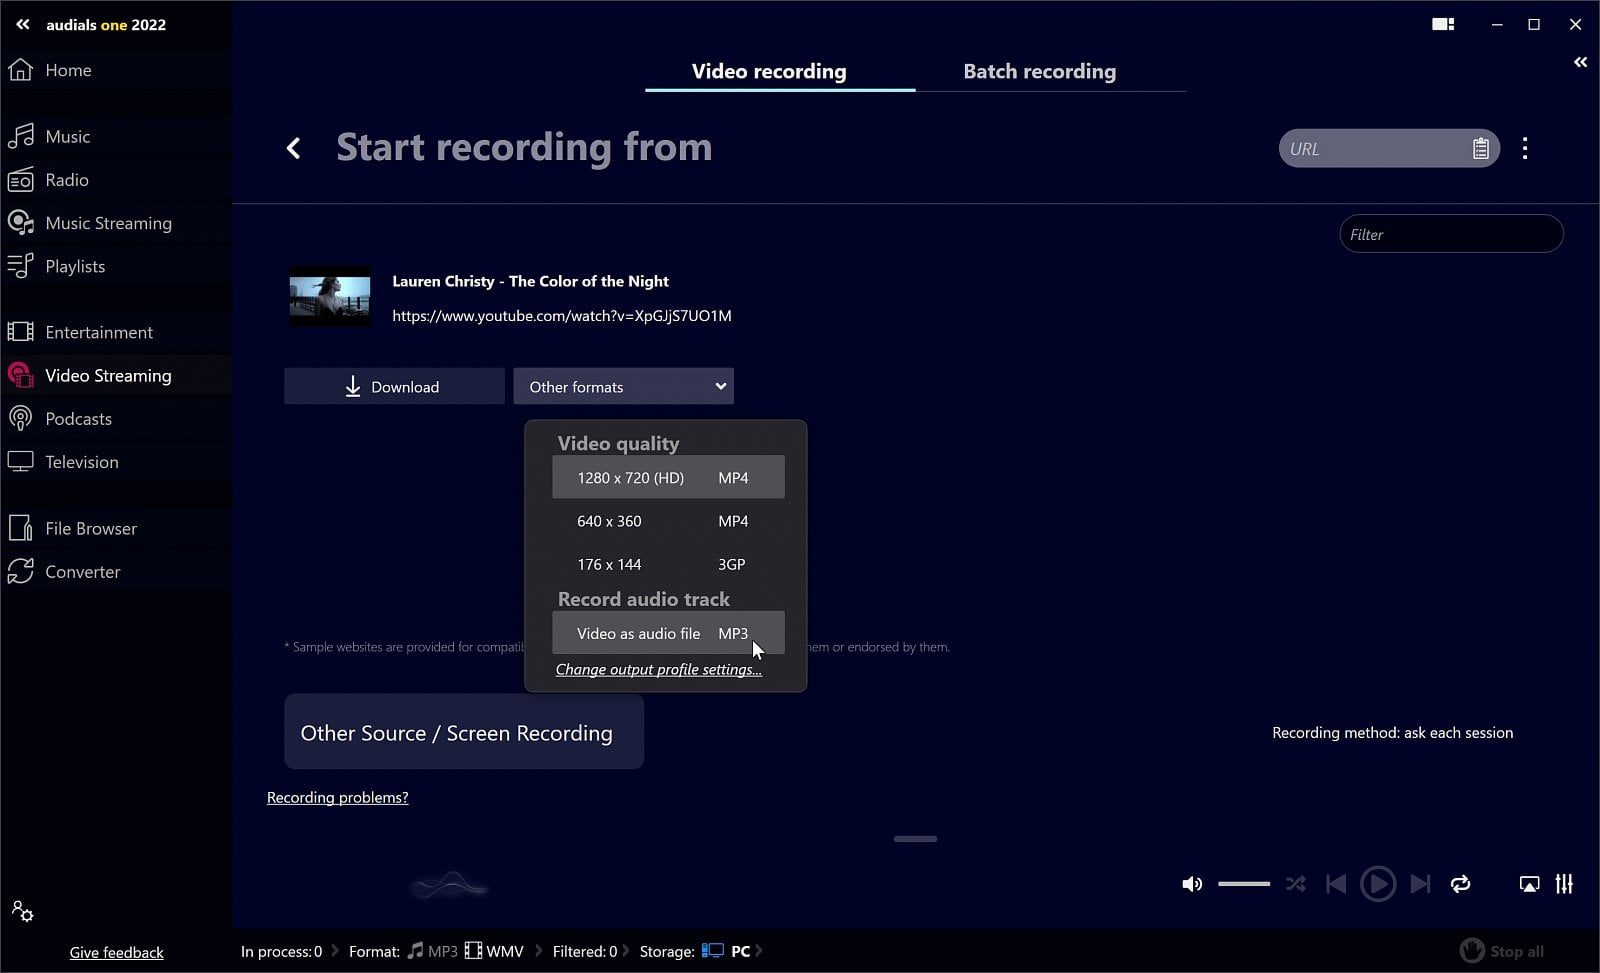Image resolution: width=1600 pixels, height=973 pixels.
Task: Select 1280 x 720 (HD) MP4 quality
Action: pos(668,477)
